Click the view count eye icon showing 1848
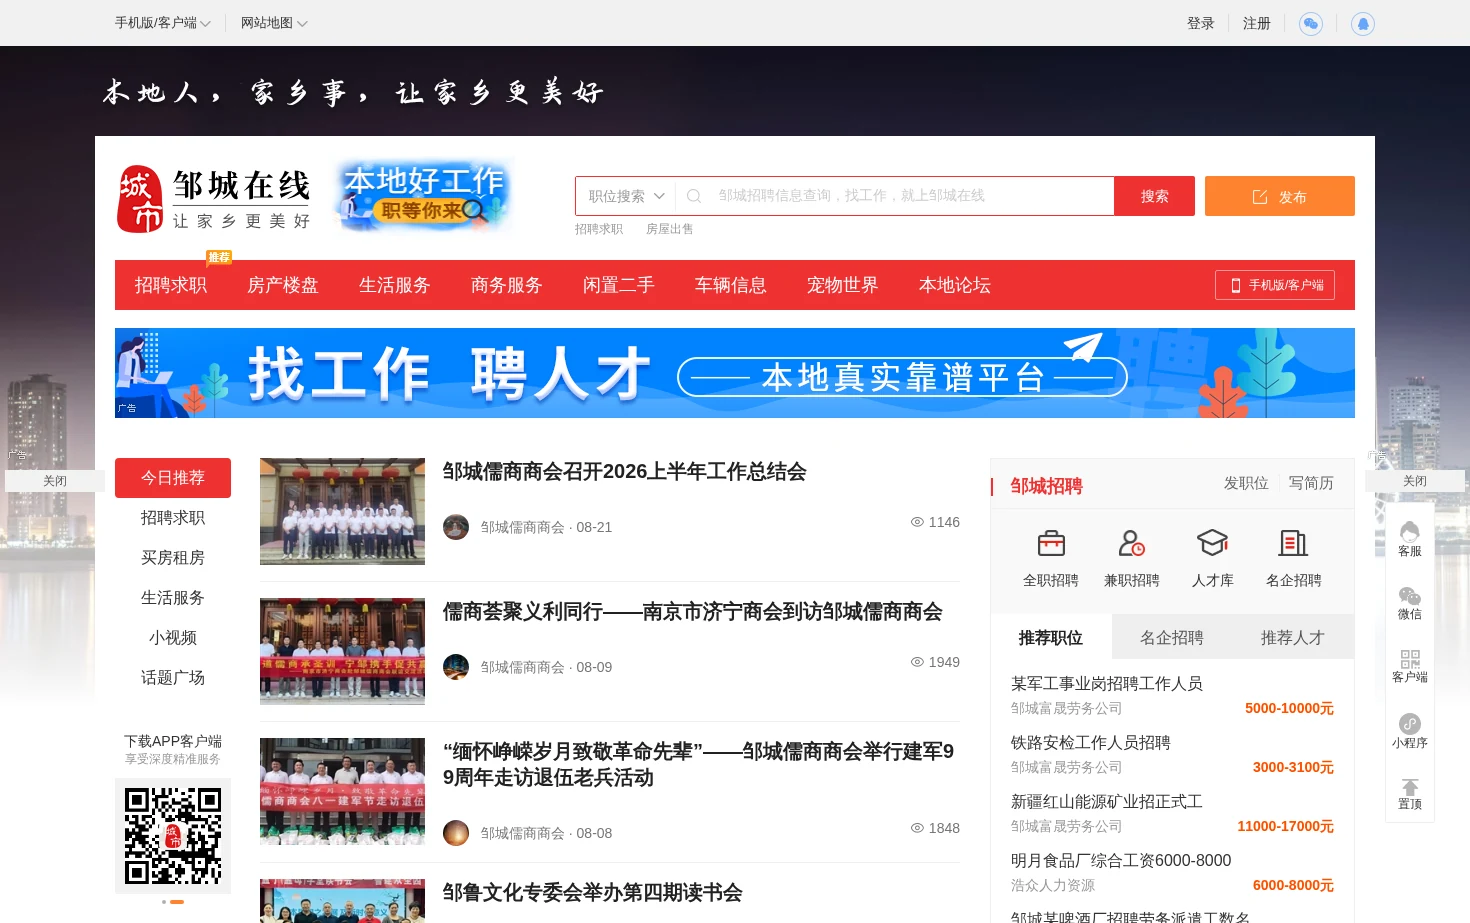 pos(917,828)
